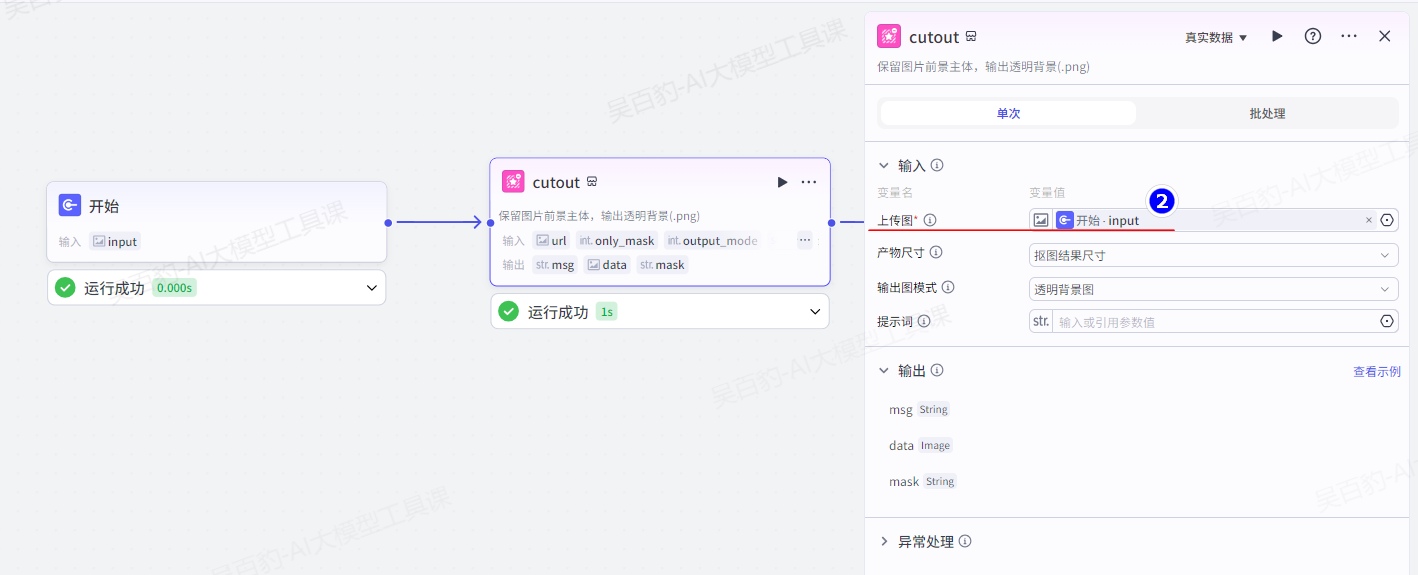Image resolution: width=1418 pixels, height=575 pixels.
Task: Click mask String output row in panel
Action: 923,481
